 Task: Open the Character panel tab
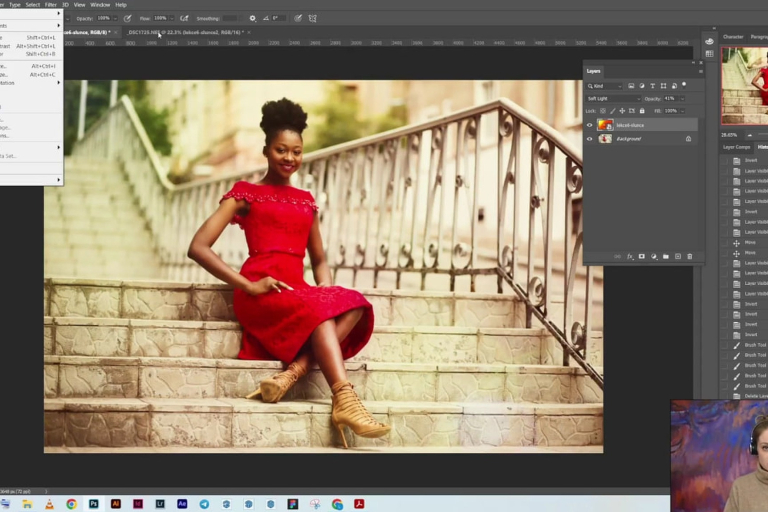click(x=733, y=37)
